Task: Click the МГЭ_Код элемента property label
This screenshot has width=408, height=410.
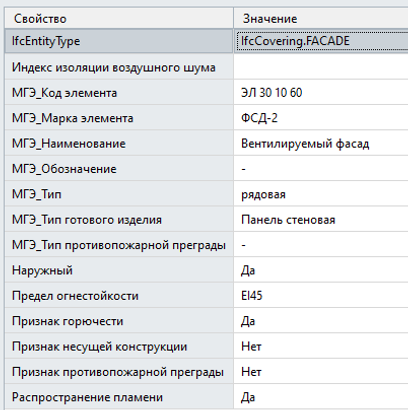Action: 64,93
